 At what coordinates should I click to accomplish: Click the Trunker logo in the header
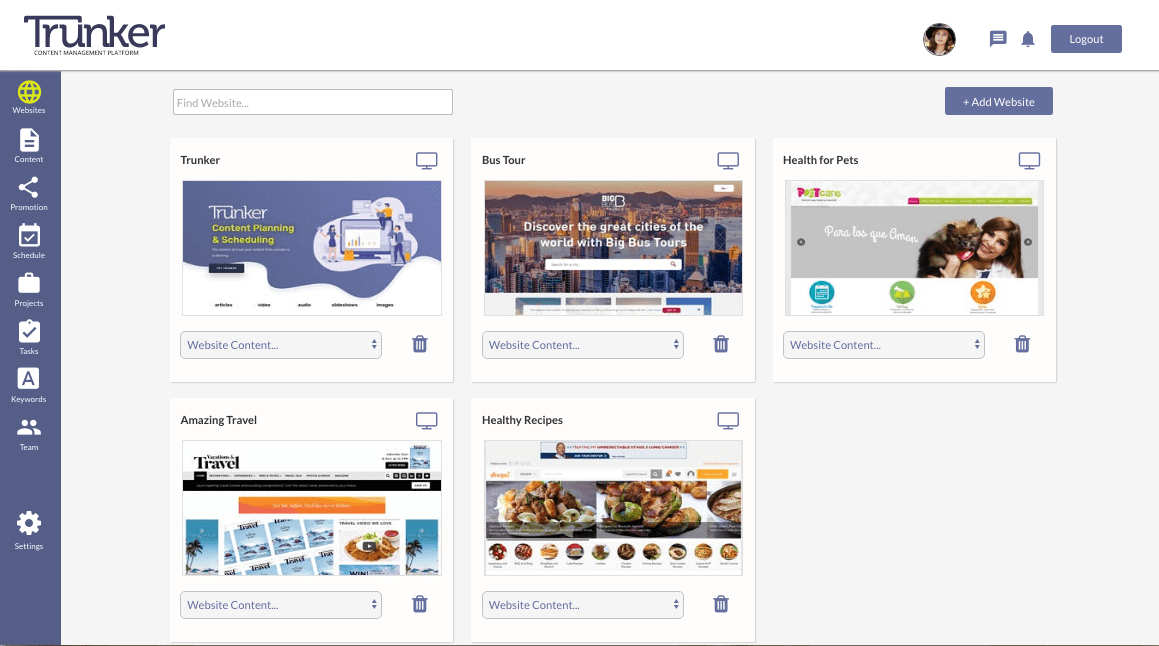95,35
